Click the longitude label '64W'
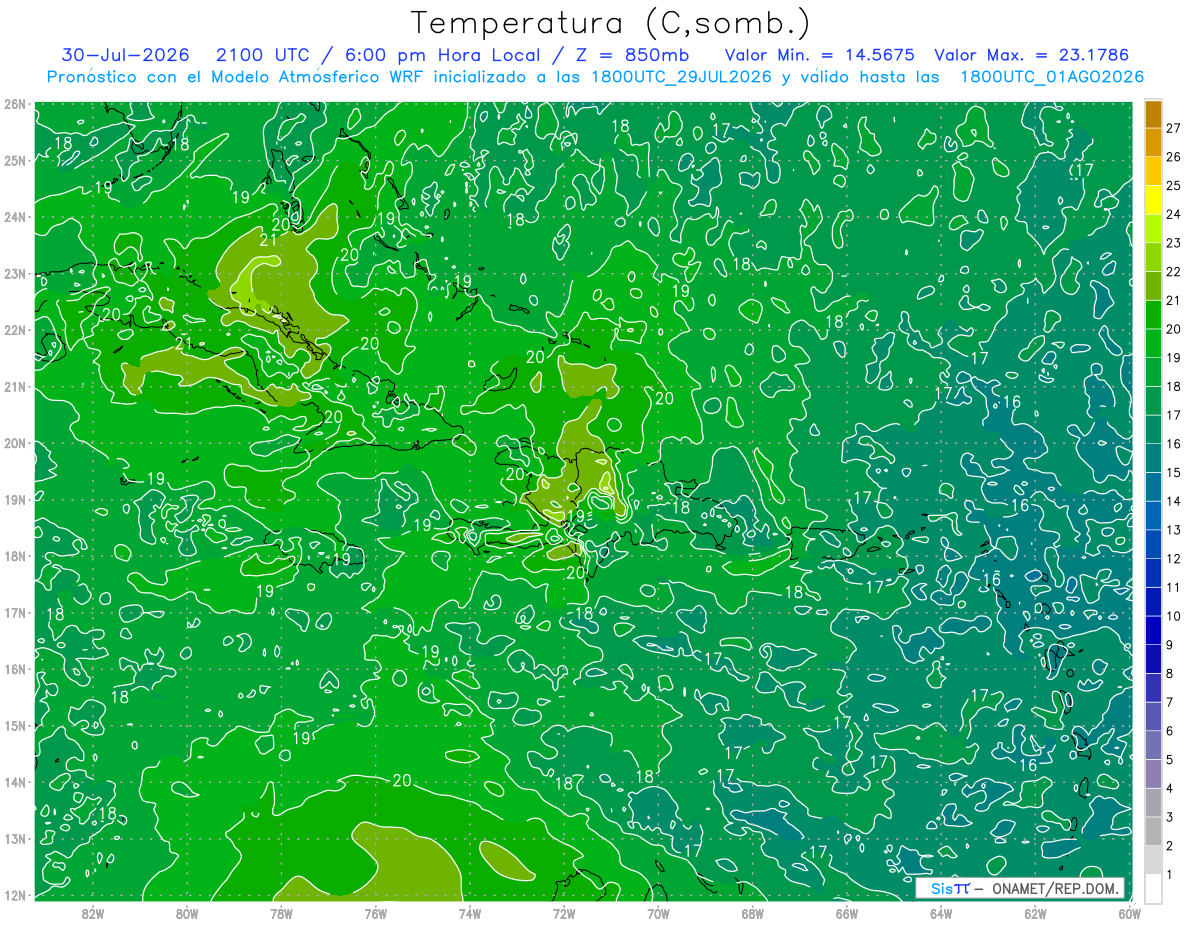Image resolution: width=1200 pixels, height=927 pixels. 941,912
